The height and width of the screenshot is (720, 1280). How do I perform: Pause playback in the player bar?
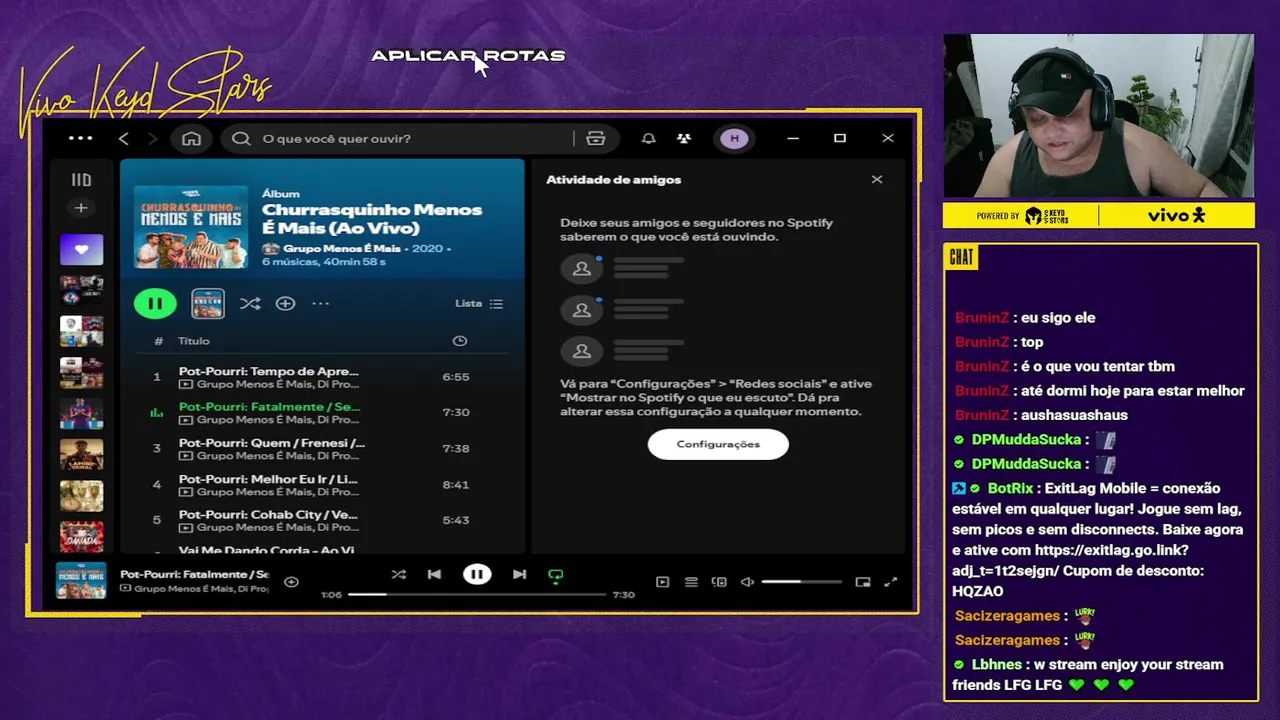[477, 574]
